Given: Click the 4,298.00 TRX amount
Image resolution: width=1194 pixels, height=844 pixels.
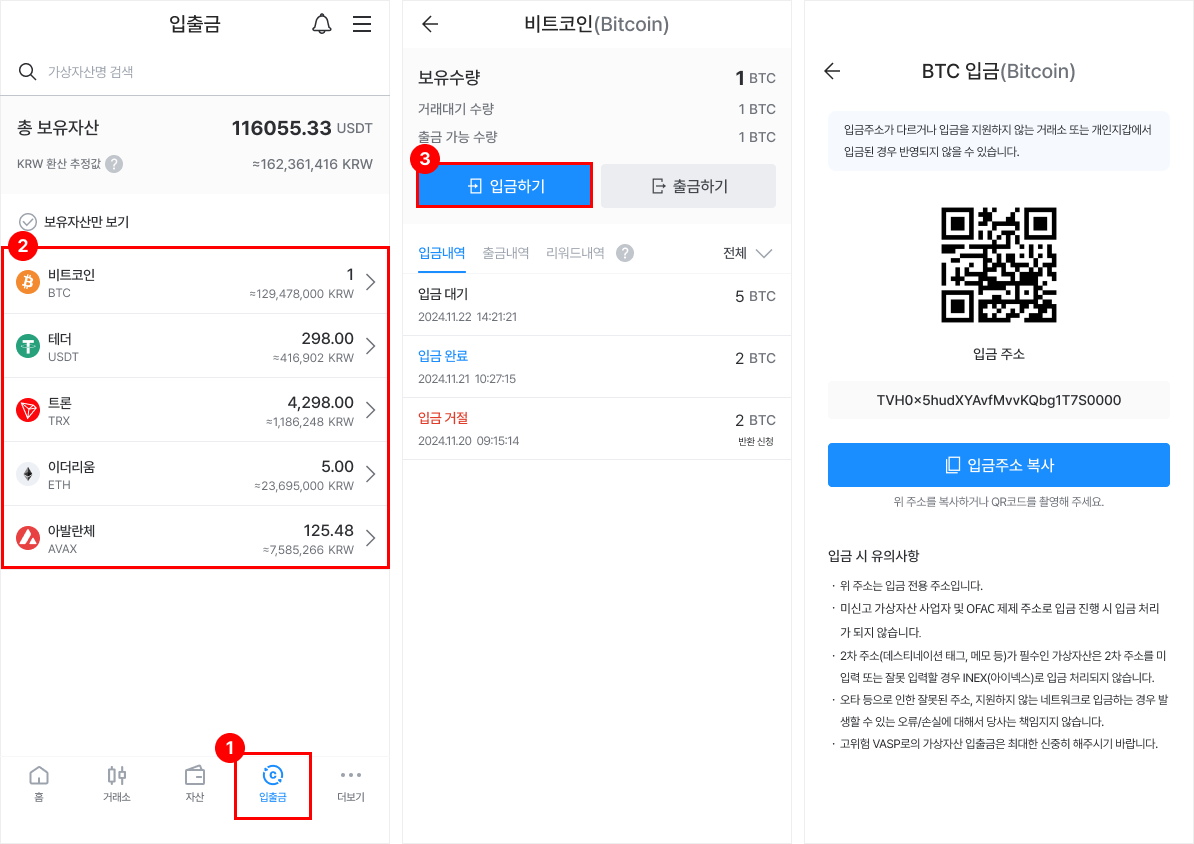Looking at the screenshot, I should point(321,402).
